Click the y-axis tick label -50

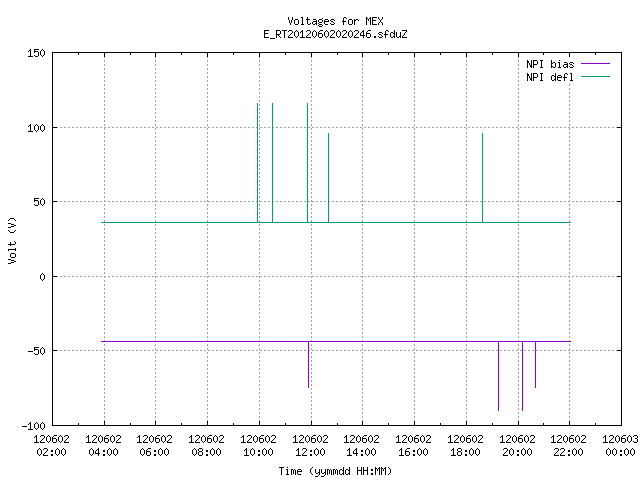[x=36, y=351]
